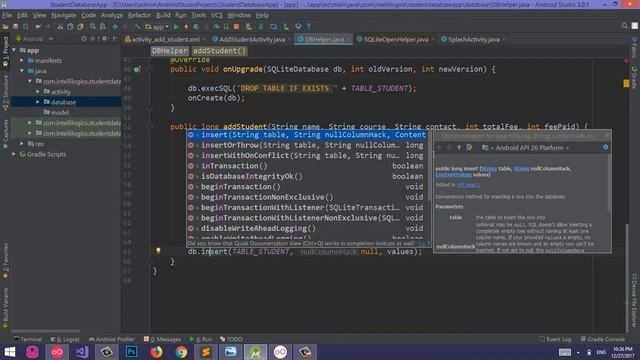Click the DBHelper breadcrumb

[170, 51]
